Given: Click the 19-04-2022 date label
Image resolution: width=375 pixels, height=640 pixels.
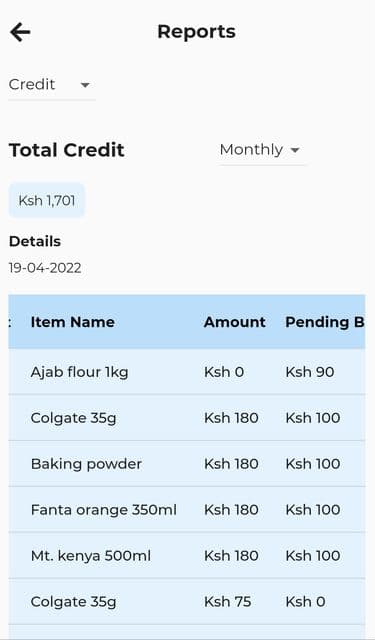Looking at the screenshot, I should (x=45, y=268).
